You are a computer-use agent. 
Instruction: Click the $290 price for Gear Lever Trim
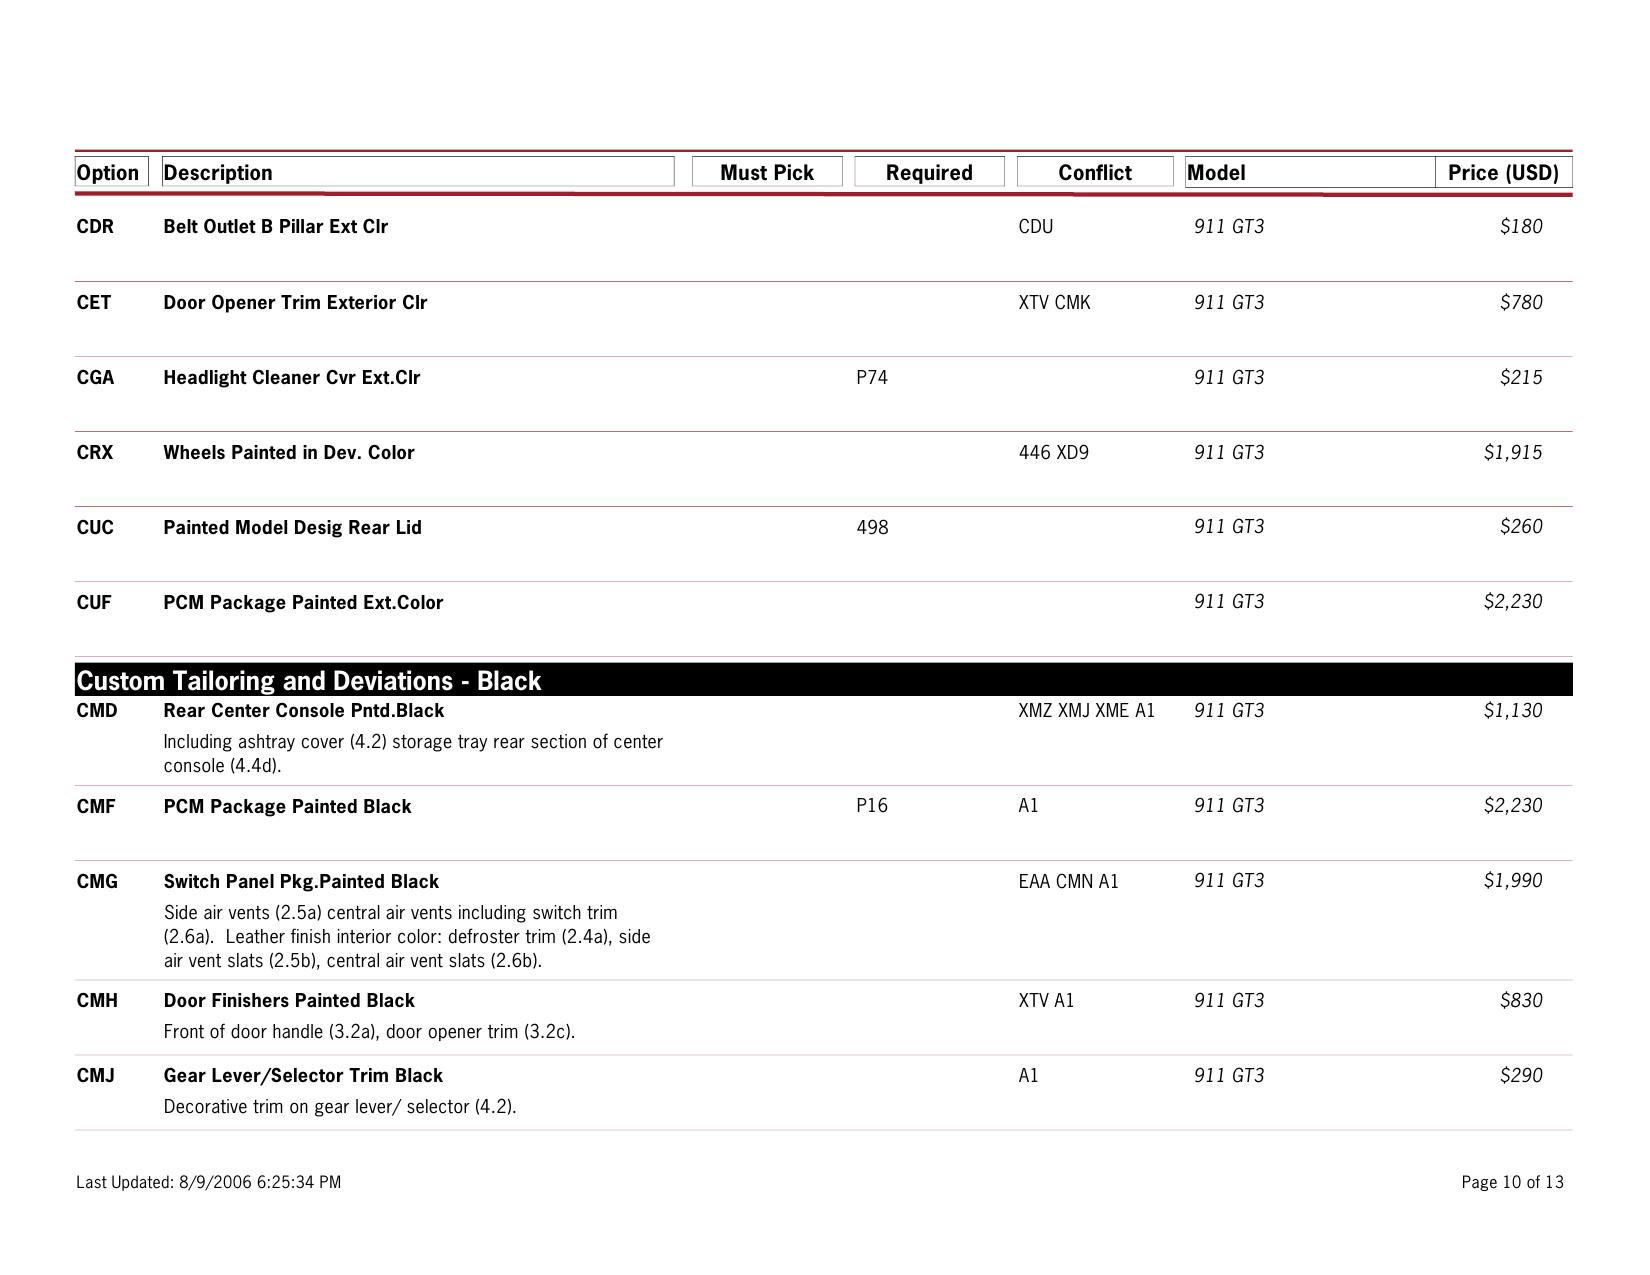coord(1521,1076)
